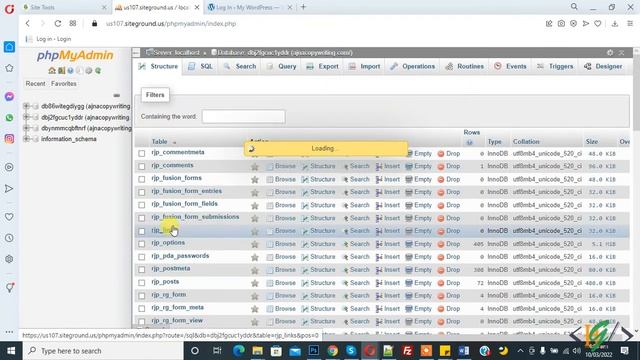Open the Recent tables list
This screenshot has width=640, height=360.
pyautogui.click(x=35, y=83)
